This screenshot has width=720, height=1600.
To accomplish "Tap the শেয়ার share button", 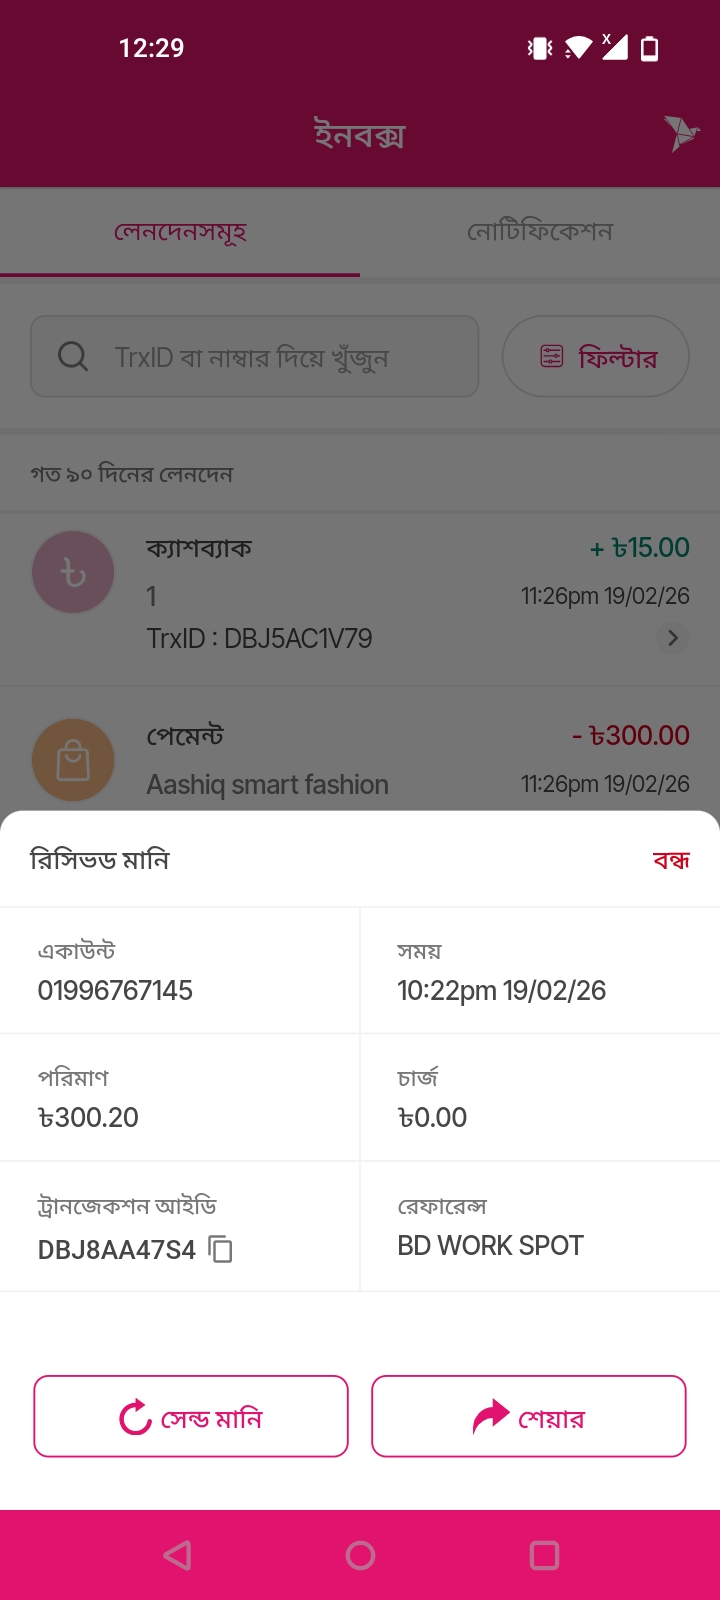I will point(529,1417).
